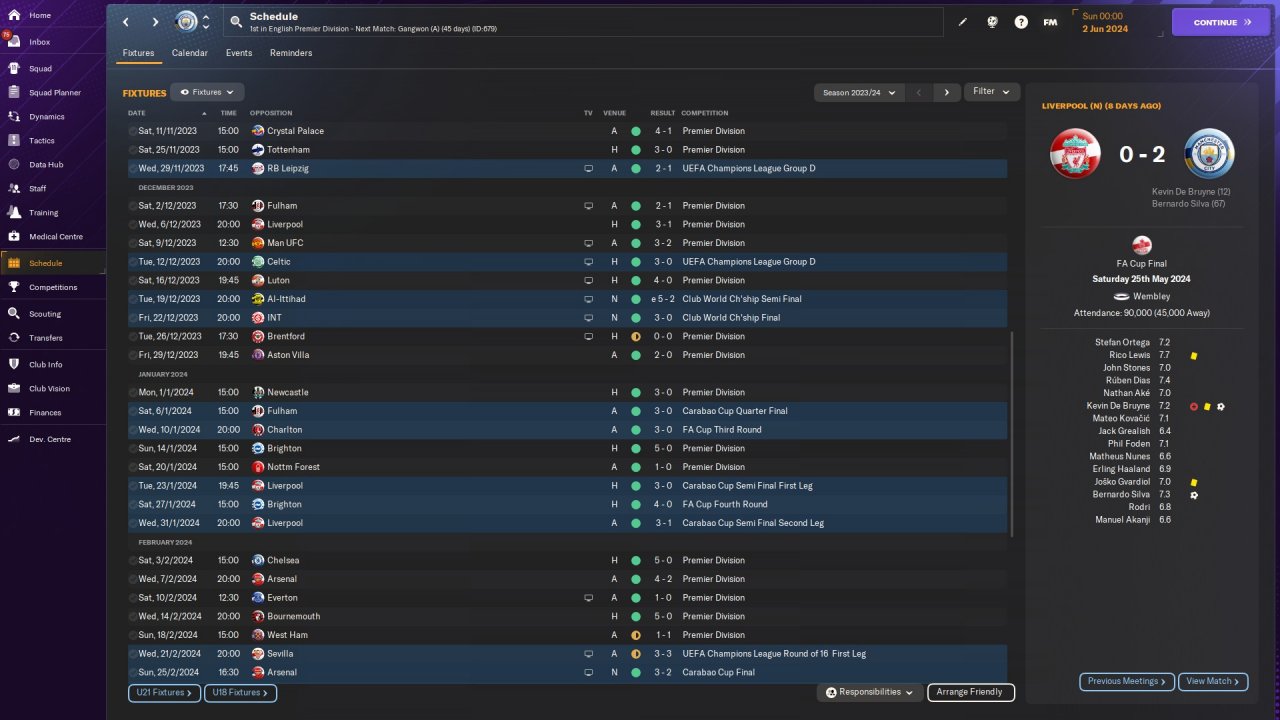The image size is (1280, 720).
Task: Sort by the Competition column header
Action: coord(705,113)
